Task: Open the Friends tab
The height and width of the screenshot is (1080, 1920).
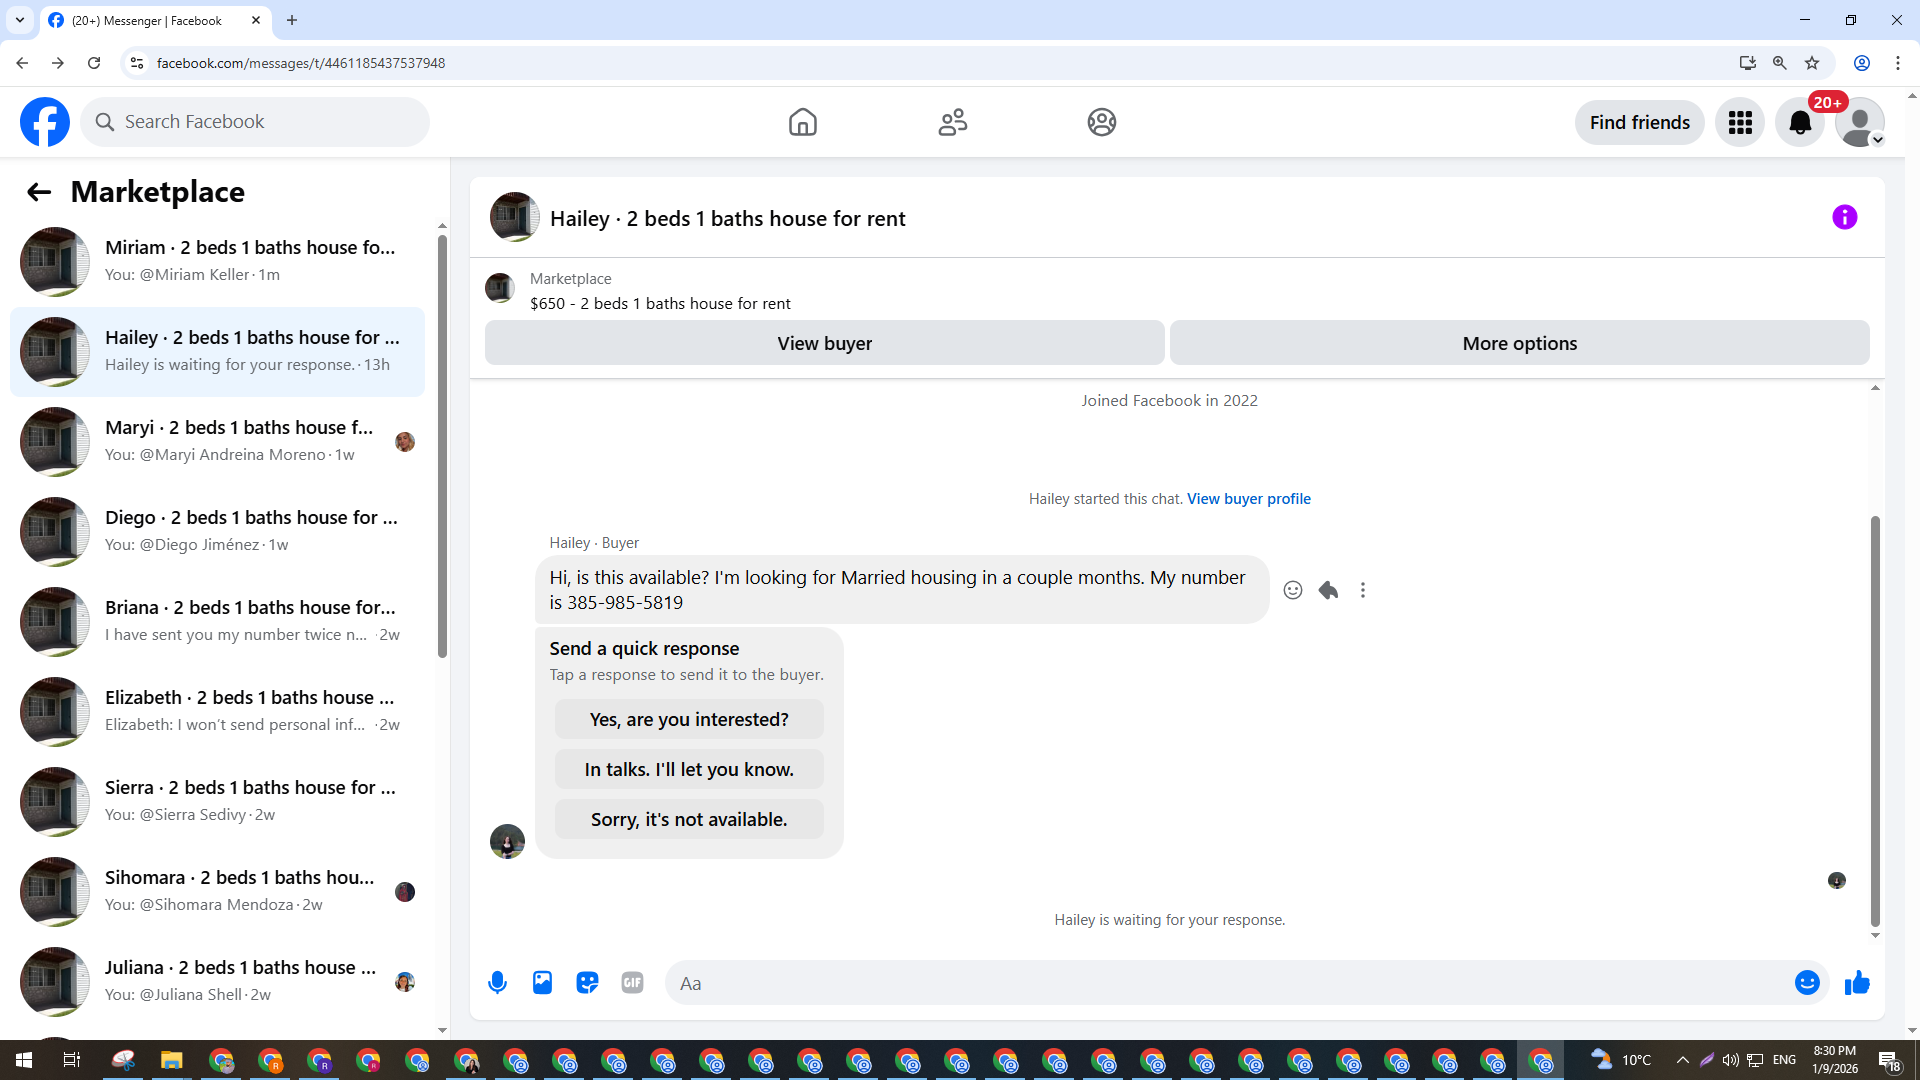Action: click(952, 122)
